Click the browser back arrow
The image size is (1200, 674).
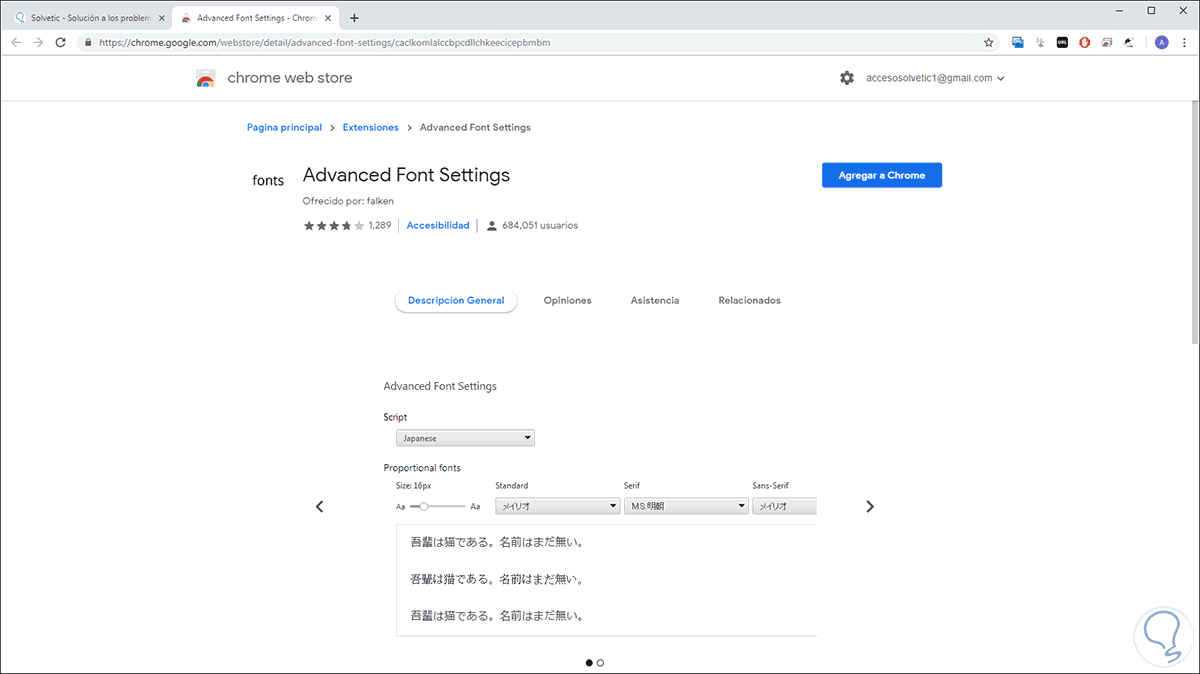[16, 43]
